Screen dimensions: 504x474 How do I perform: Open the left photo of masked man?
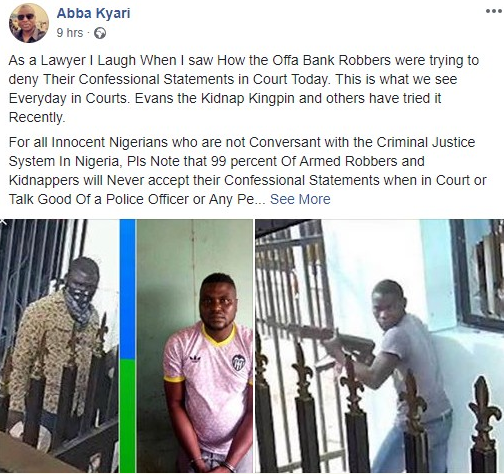59,346
